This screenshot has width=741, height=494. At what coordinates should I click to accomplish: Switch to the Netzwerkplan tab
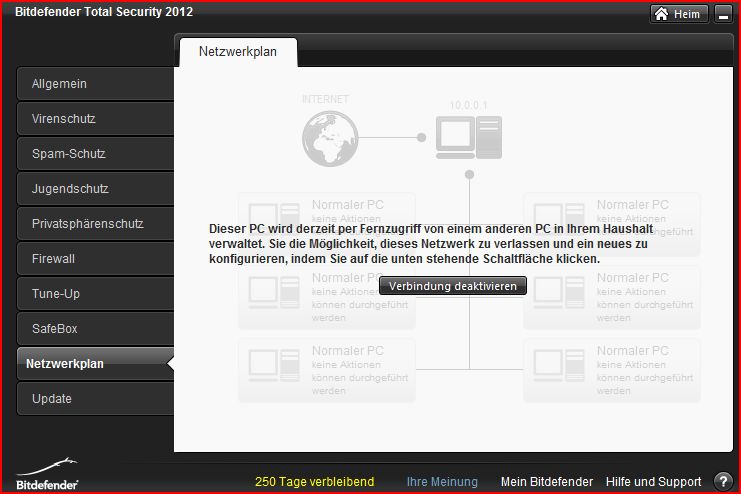point(238,52)
